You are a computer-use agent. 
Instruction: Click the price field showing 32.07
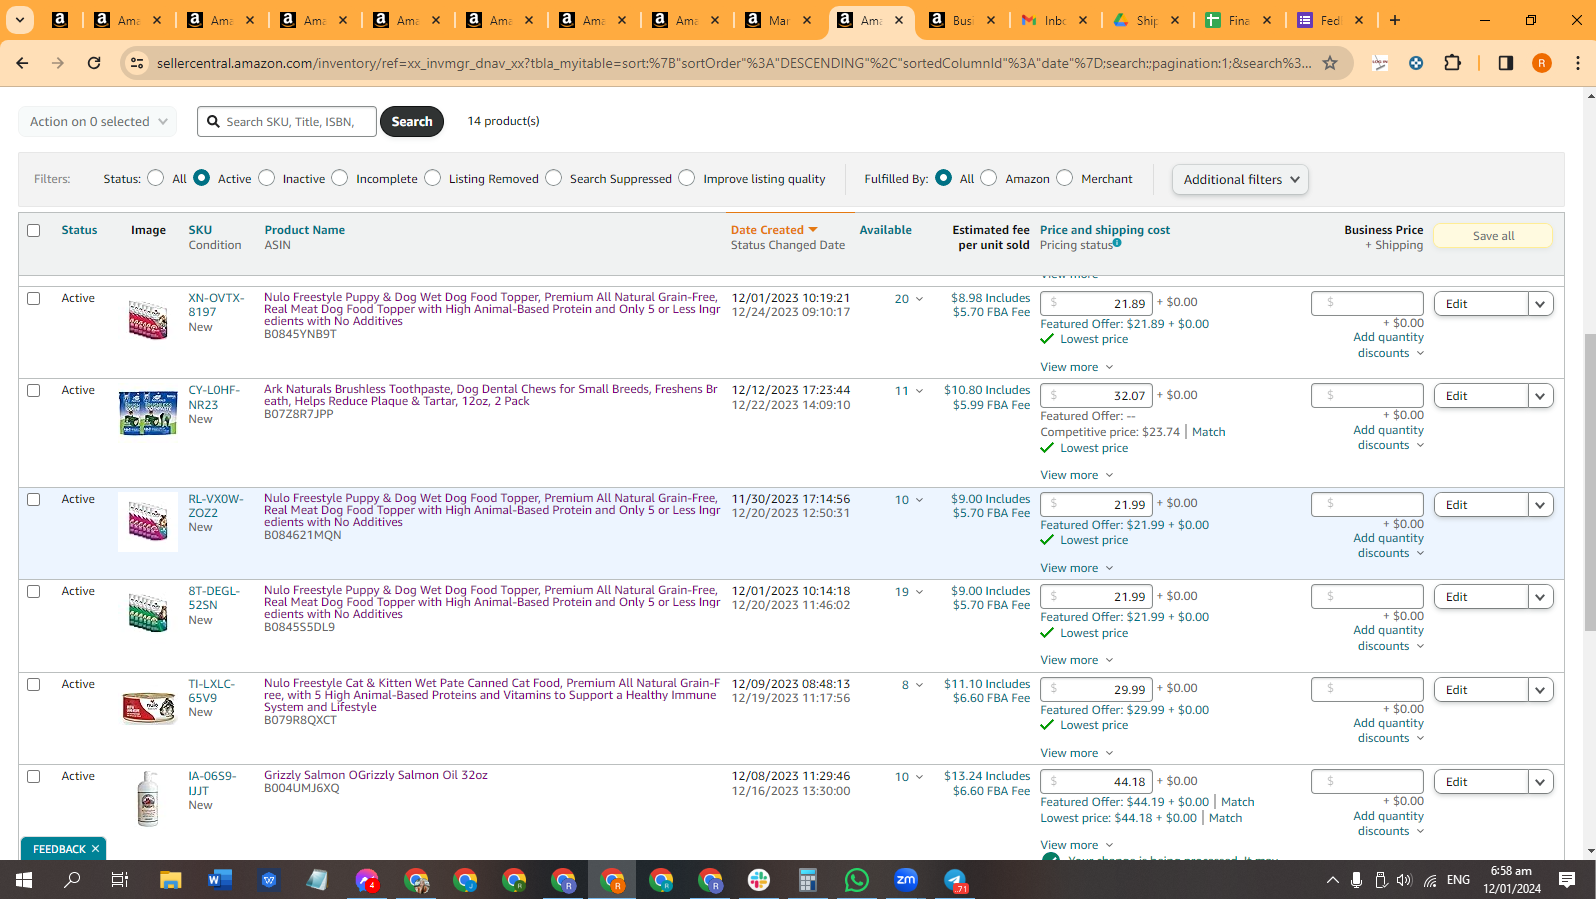coord(1096,395)
